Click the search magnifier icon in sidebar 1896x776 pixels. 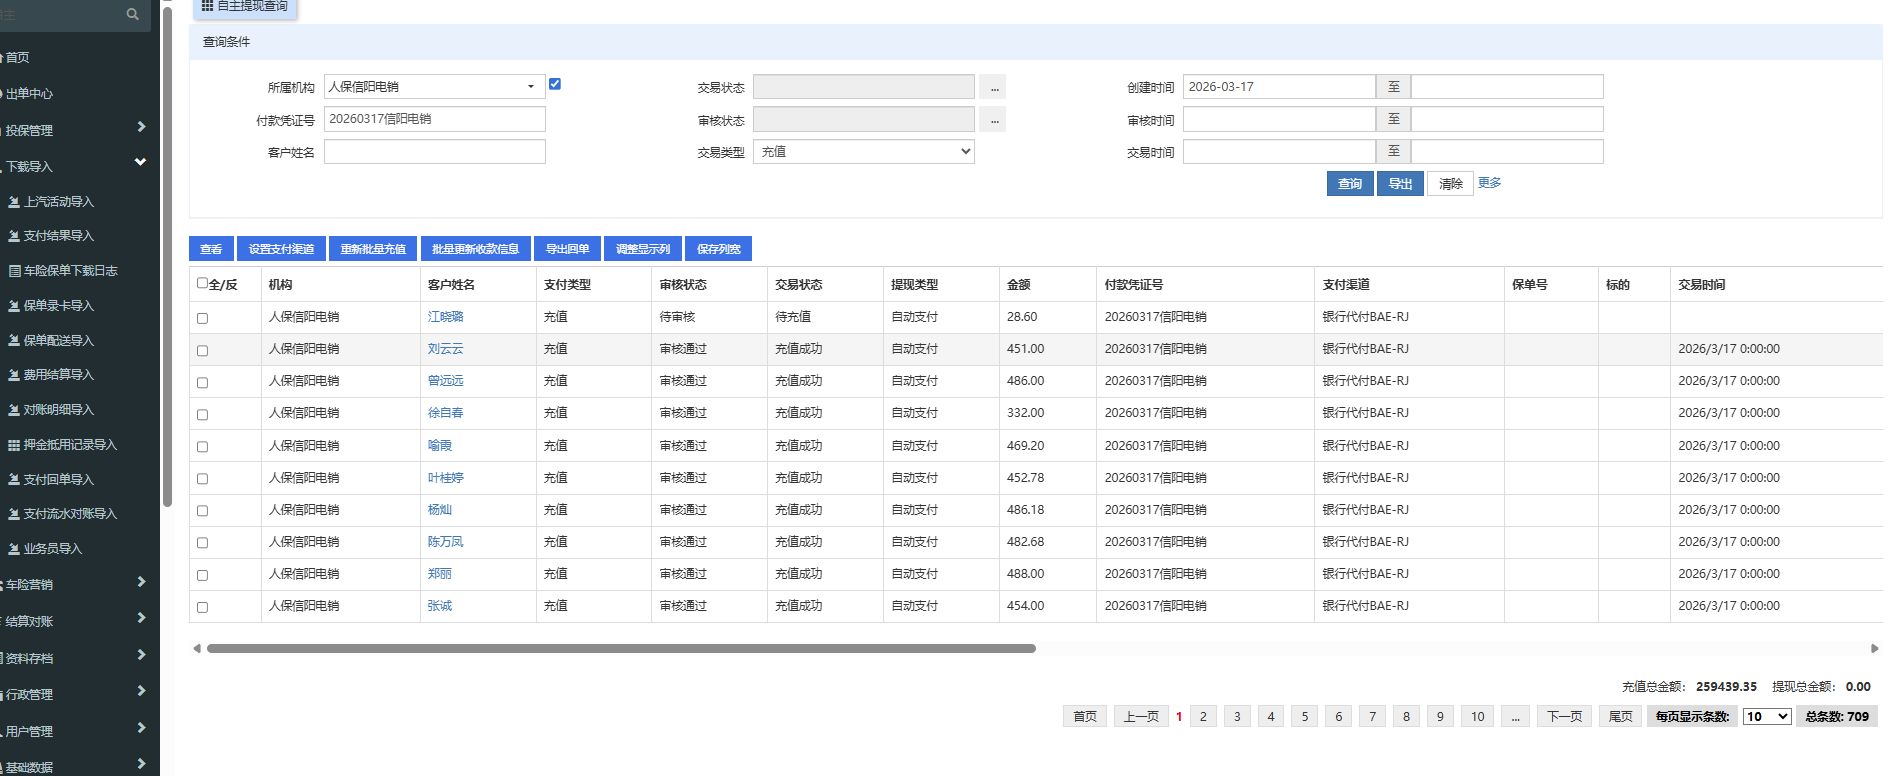132,14
